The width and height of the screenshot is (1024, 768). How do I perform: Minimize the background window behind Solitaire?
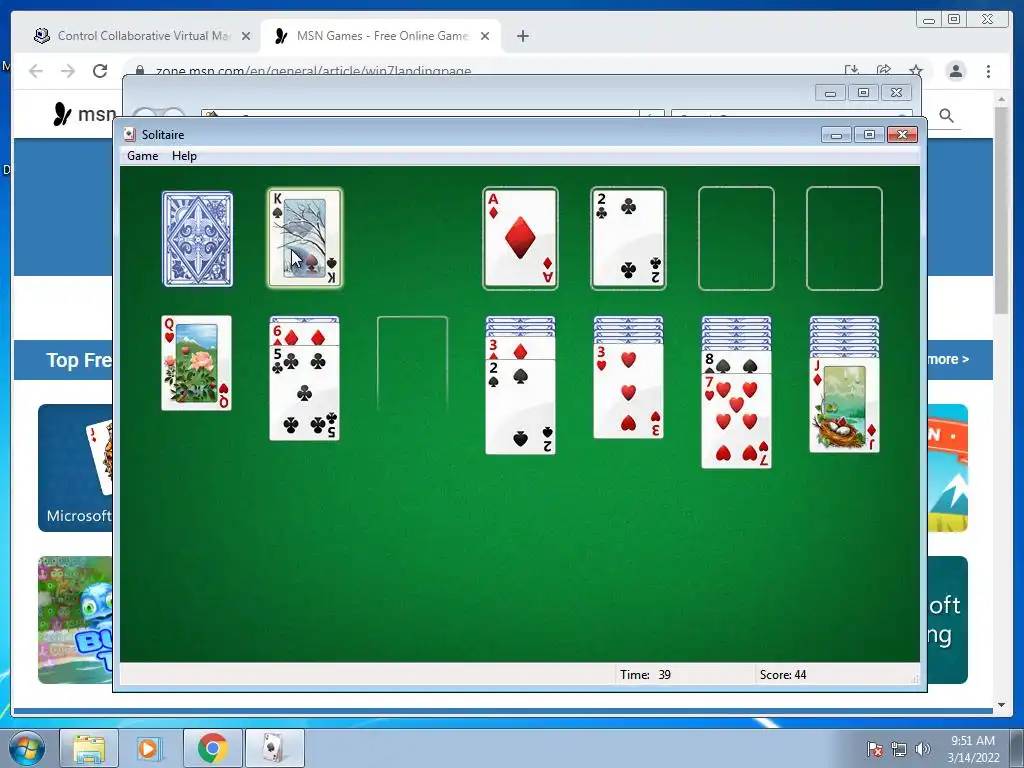click(x=830, y=93)
